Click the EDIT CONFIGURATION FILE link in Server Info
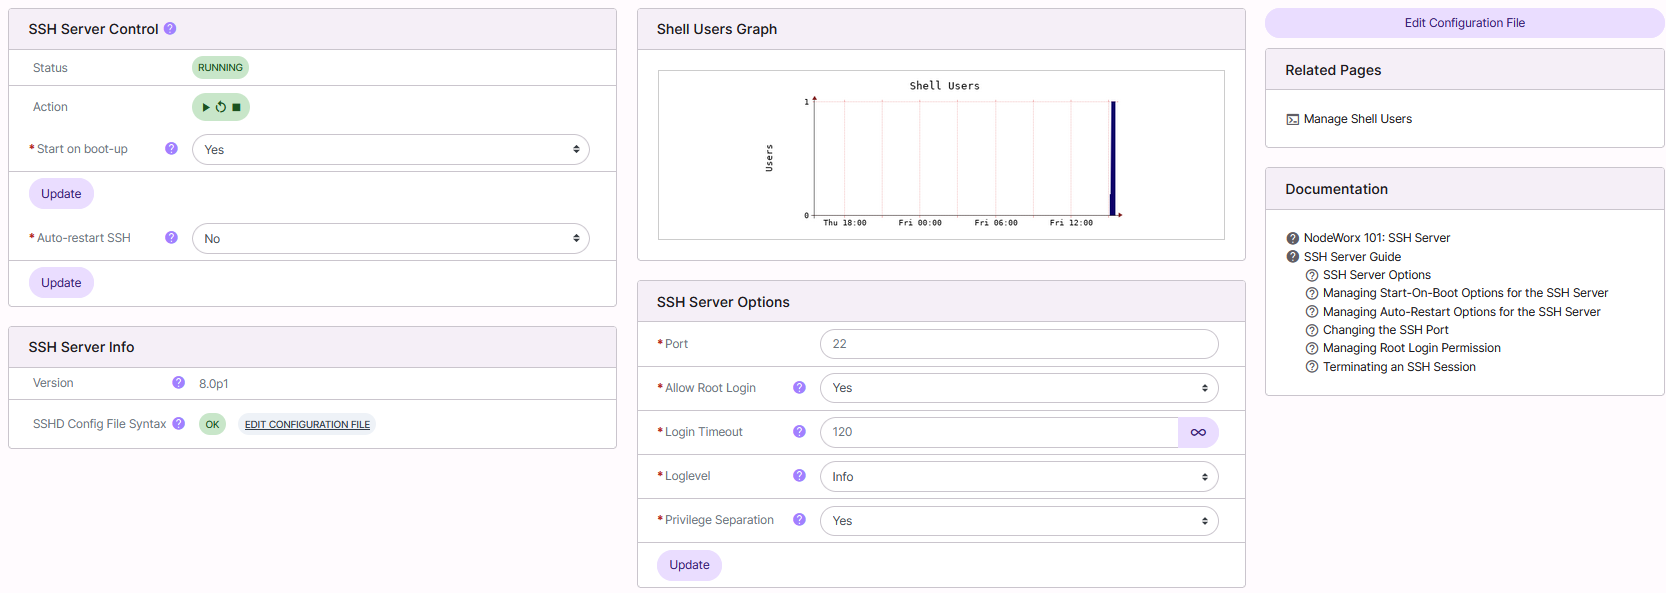The height and width of the screenshot is (593, 1666). point(307,424)
